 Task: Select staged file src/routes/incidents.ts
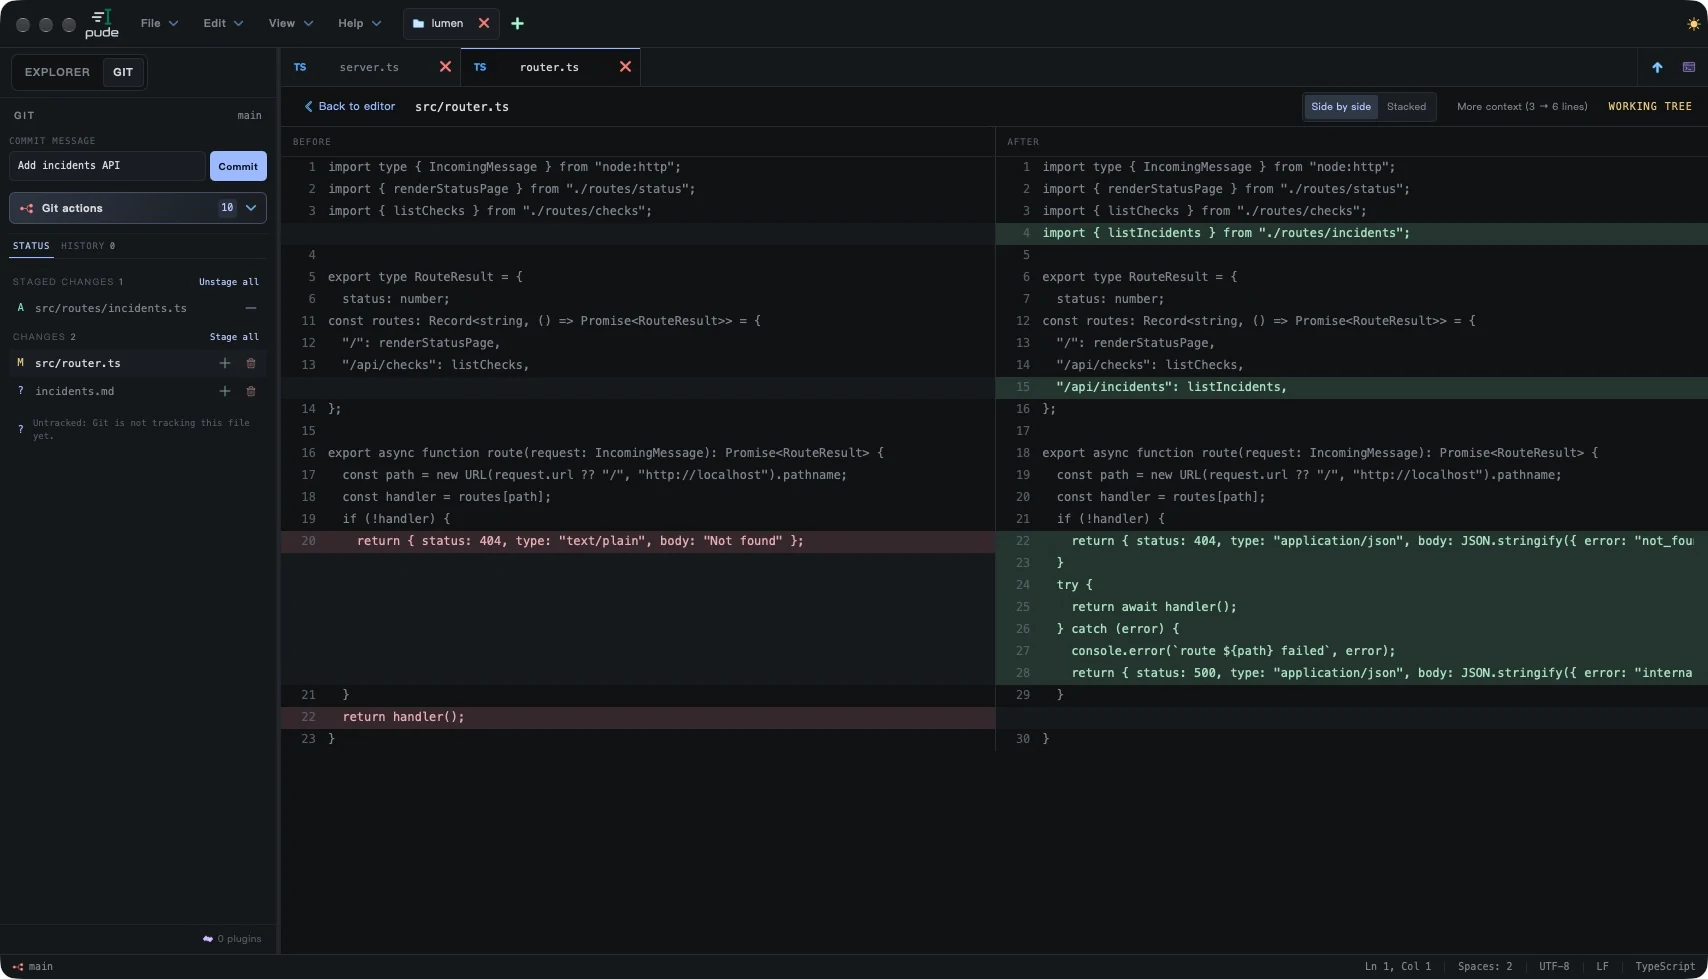tap(110, 308)
